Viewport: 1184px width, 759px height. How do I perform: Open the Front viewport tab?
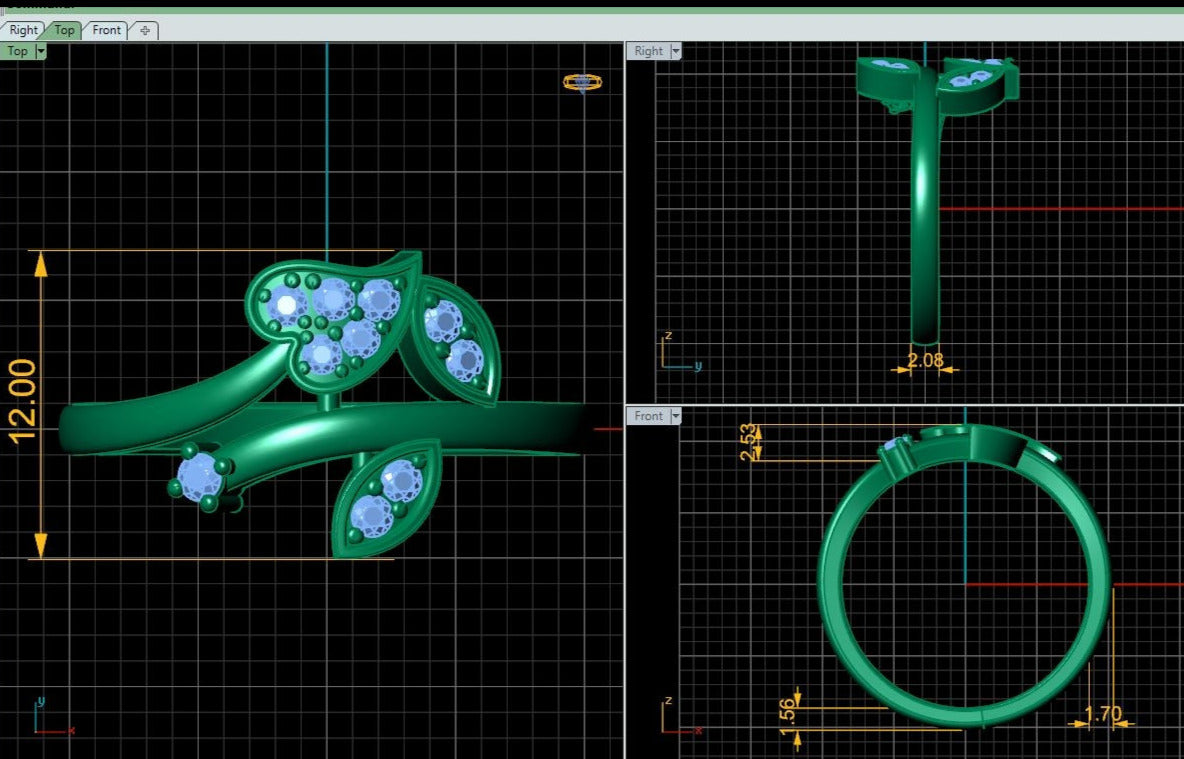(x=106, y=30)
